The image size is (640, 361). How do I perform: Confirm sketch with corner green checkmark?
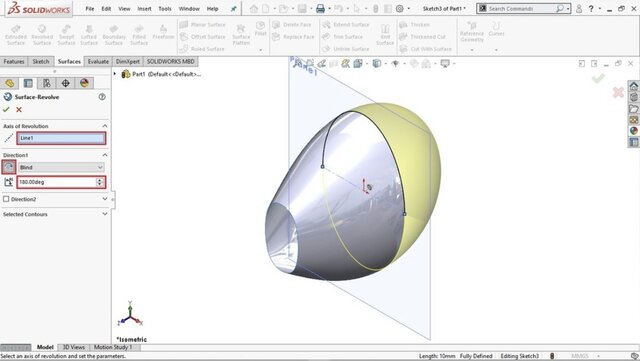(598, 78)
